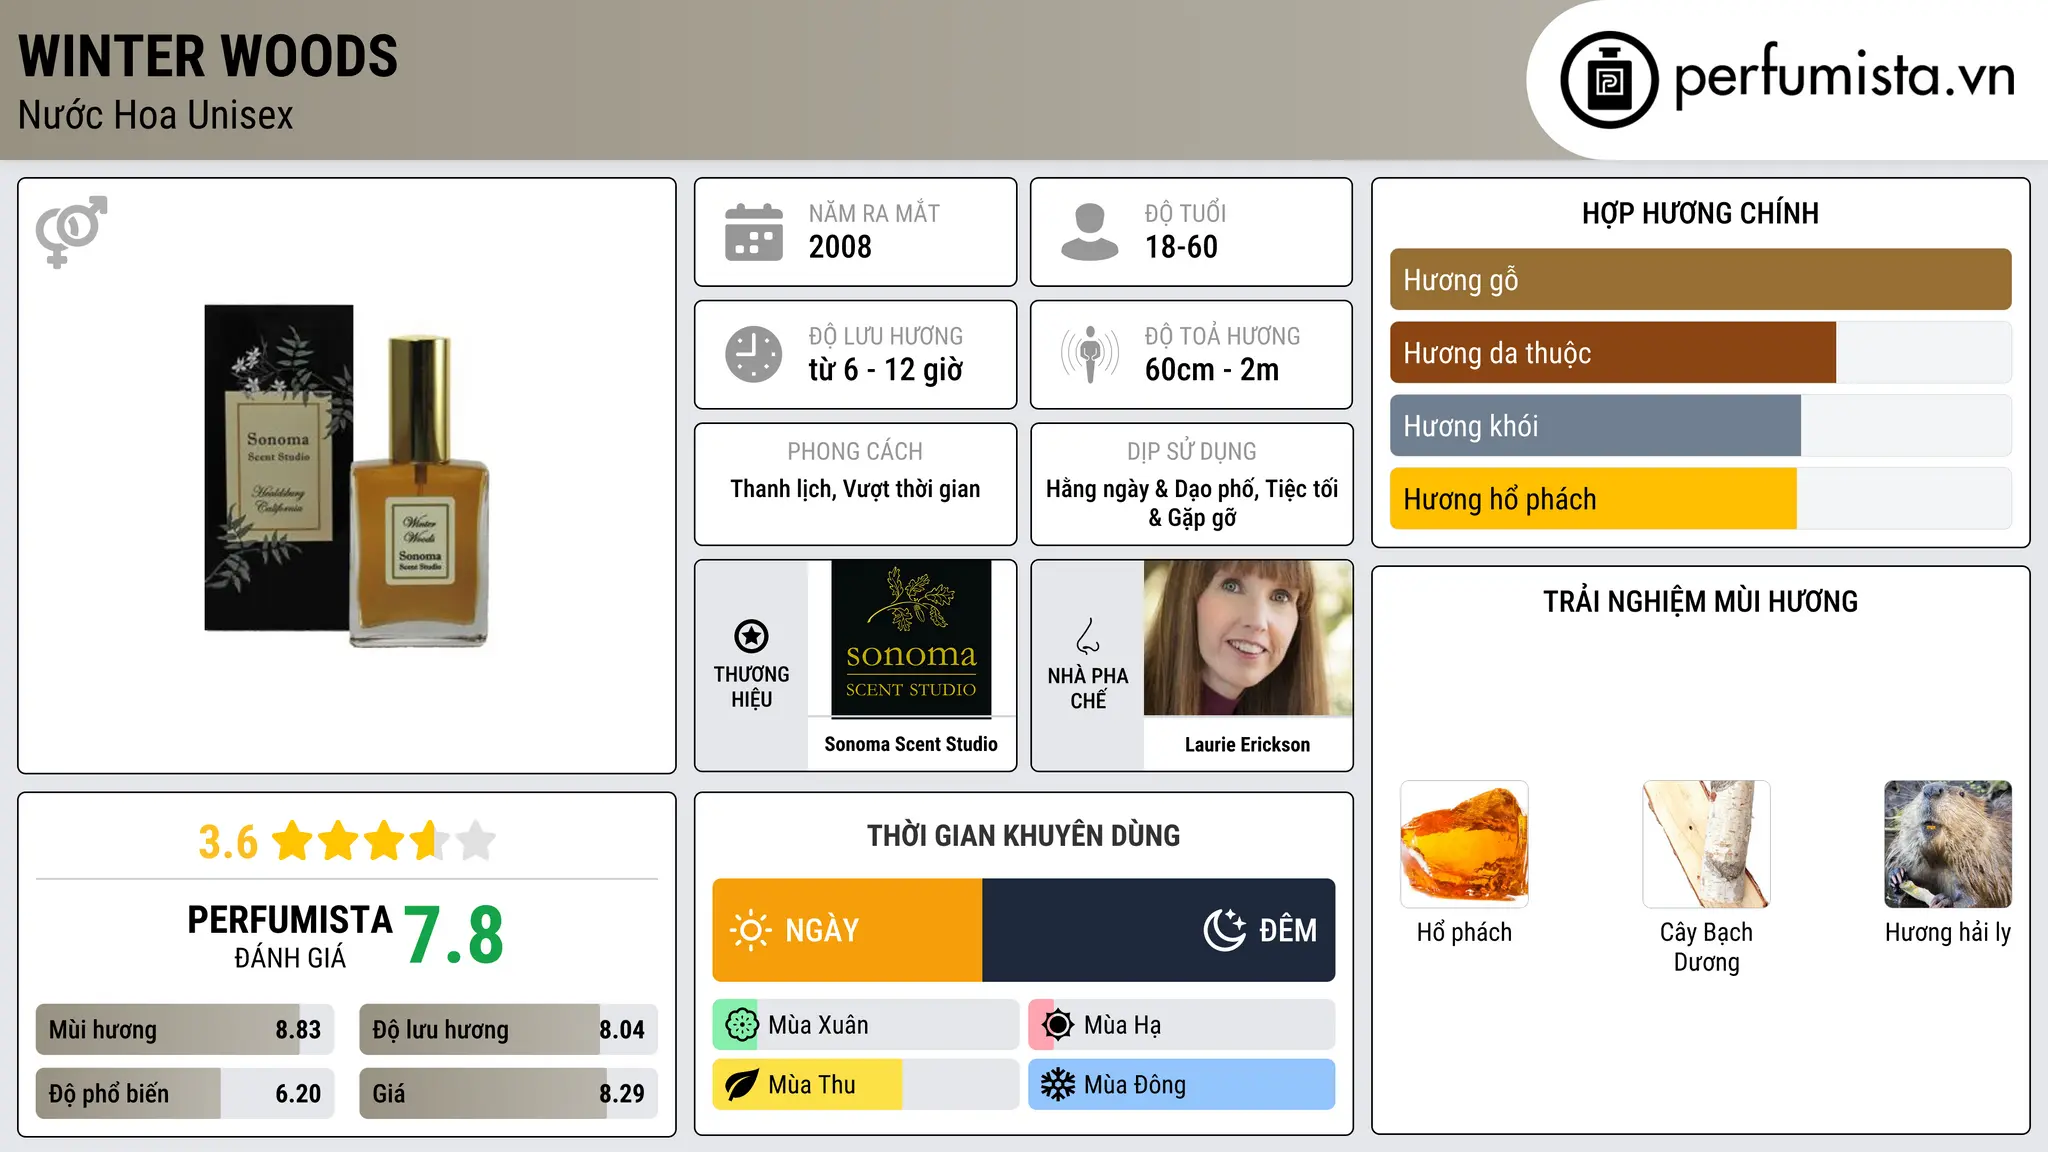Click the WINTER WOODS title
Screen dimensions: 2048x1152
pos(208,56)
